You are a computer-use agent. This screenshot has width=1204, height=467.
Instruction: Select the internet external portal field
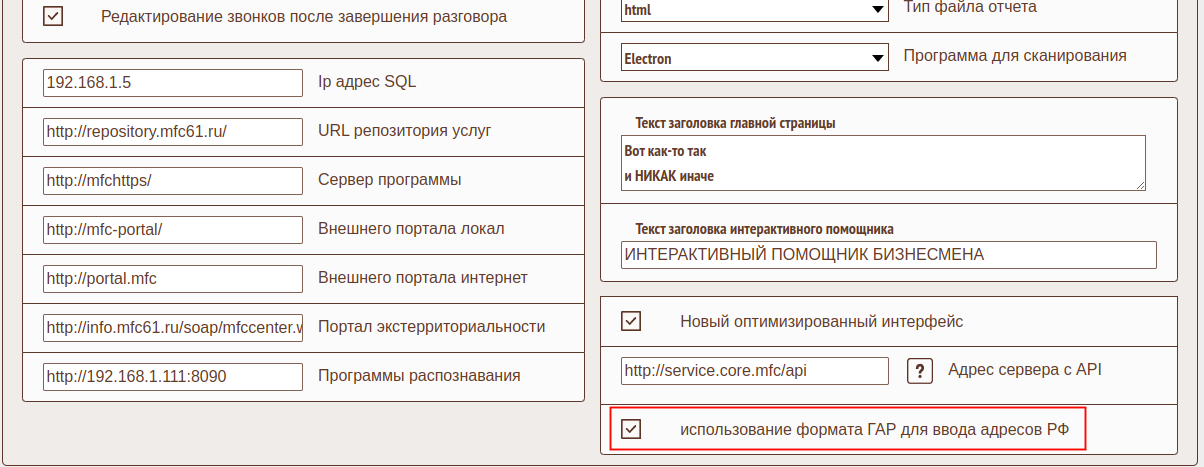pyautogui.click(x=172, y=278)
